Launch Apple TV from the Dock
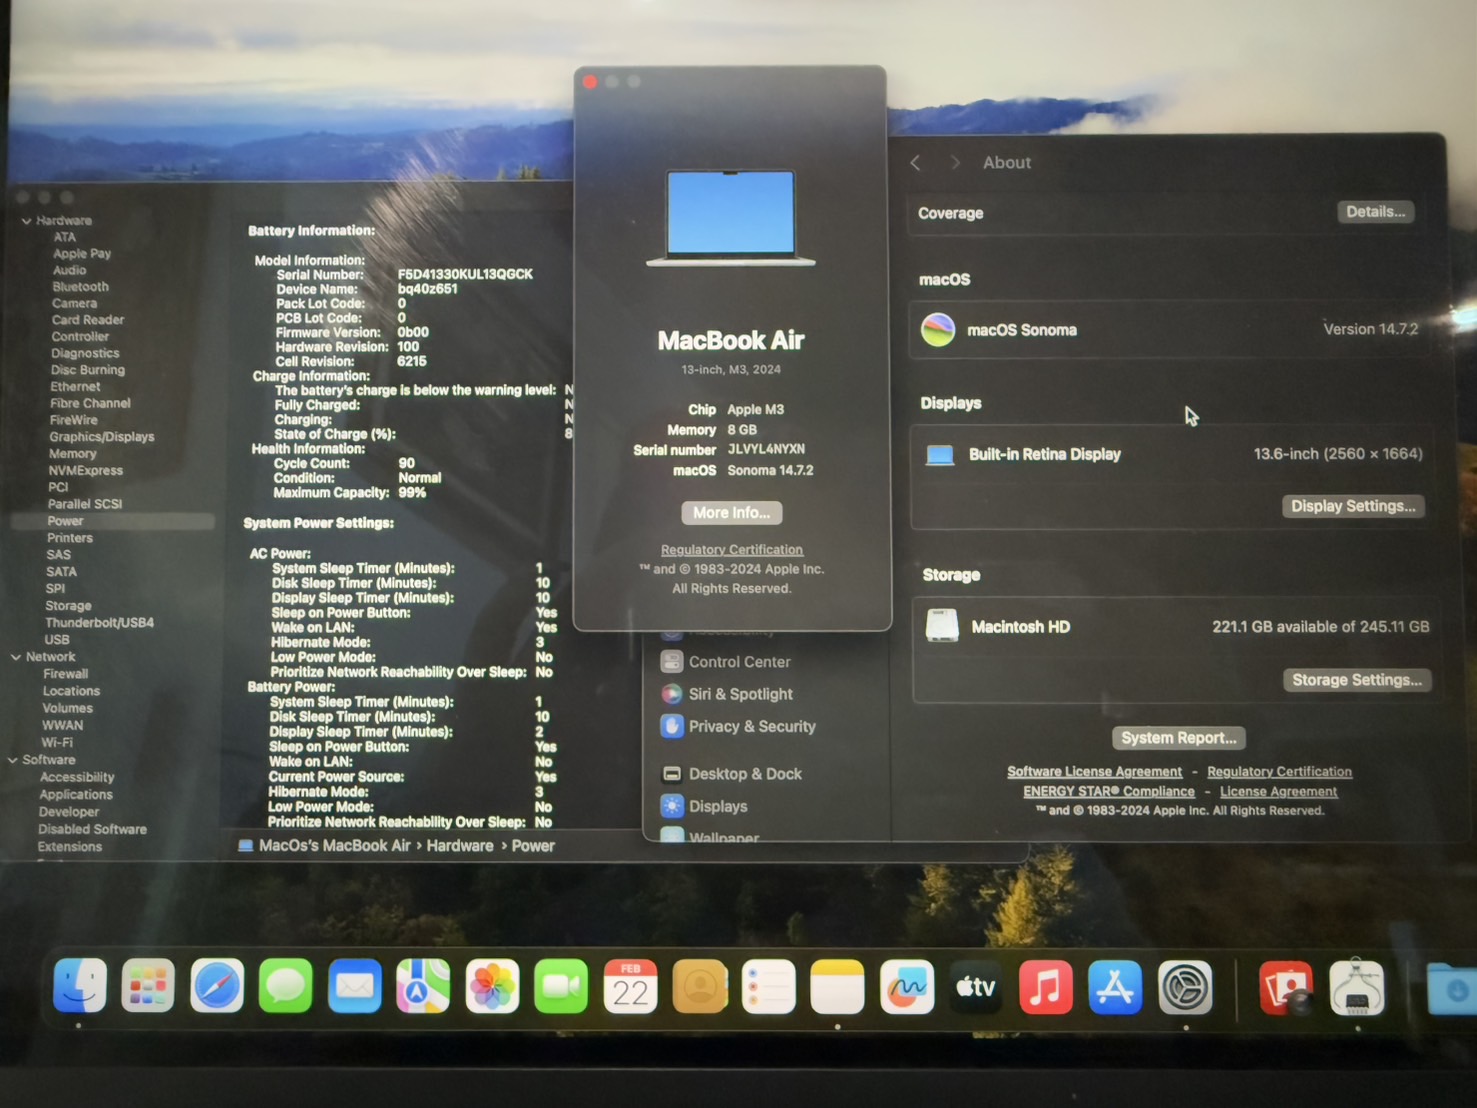This screenshot has height=1108, width=1477. 975,986
